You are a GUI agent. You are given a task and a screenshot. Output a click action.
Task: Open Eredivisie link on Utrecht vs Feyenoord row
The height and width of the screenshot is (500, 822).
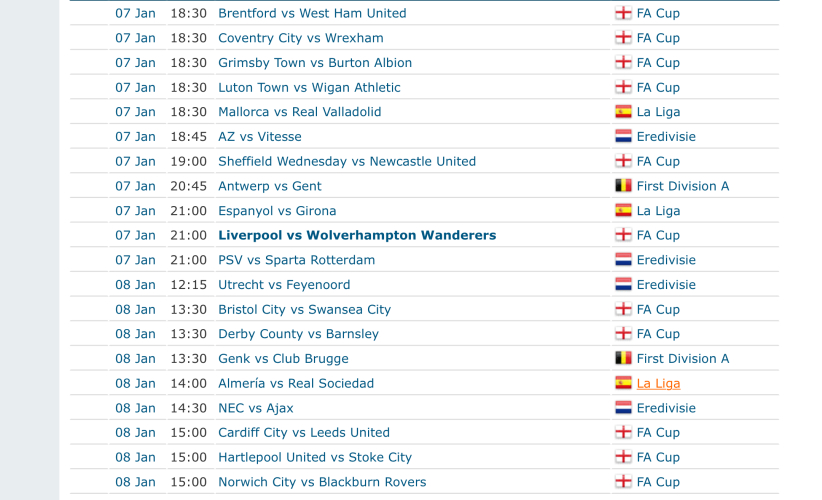point(666,285)
